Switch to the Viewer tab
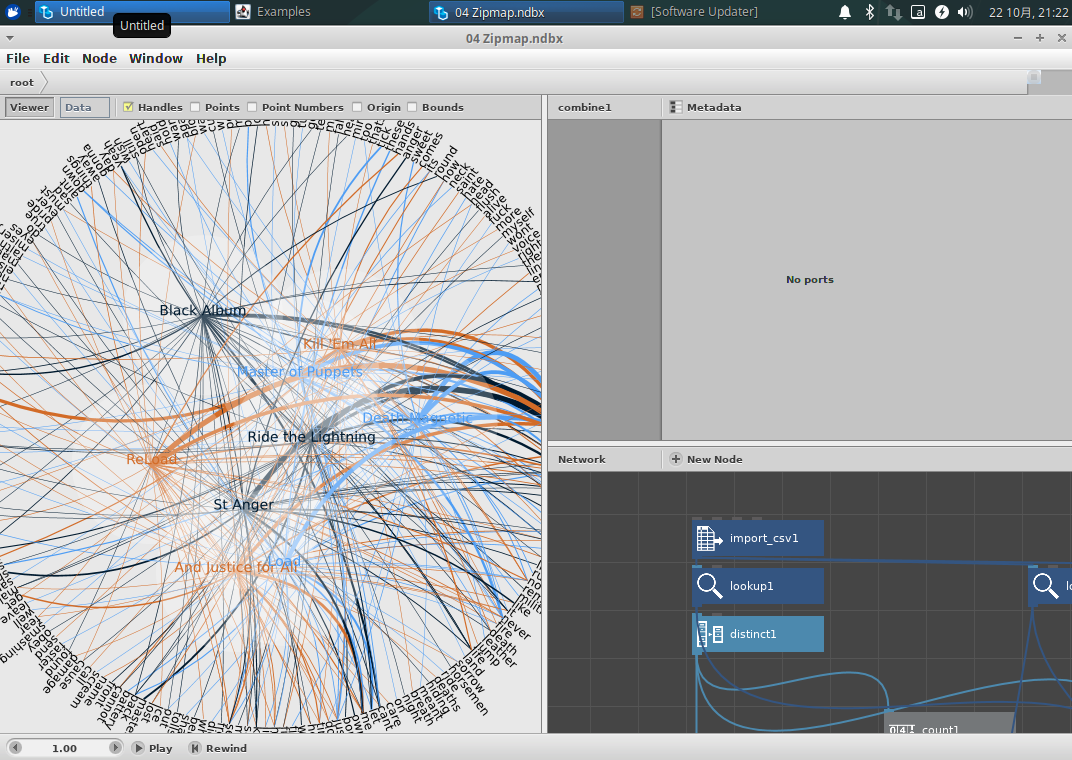The width and height of the screenshot is (1072, 760). tap(29, 107)
